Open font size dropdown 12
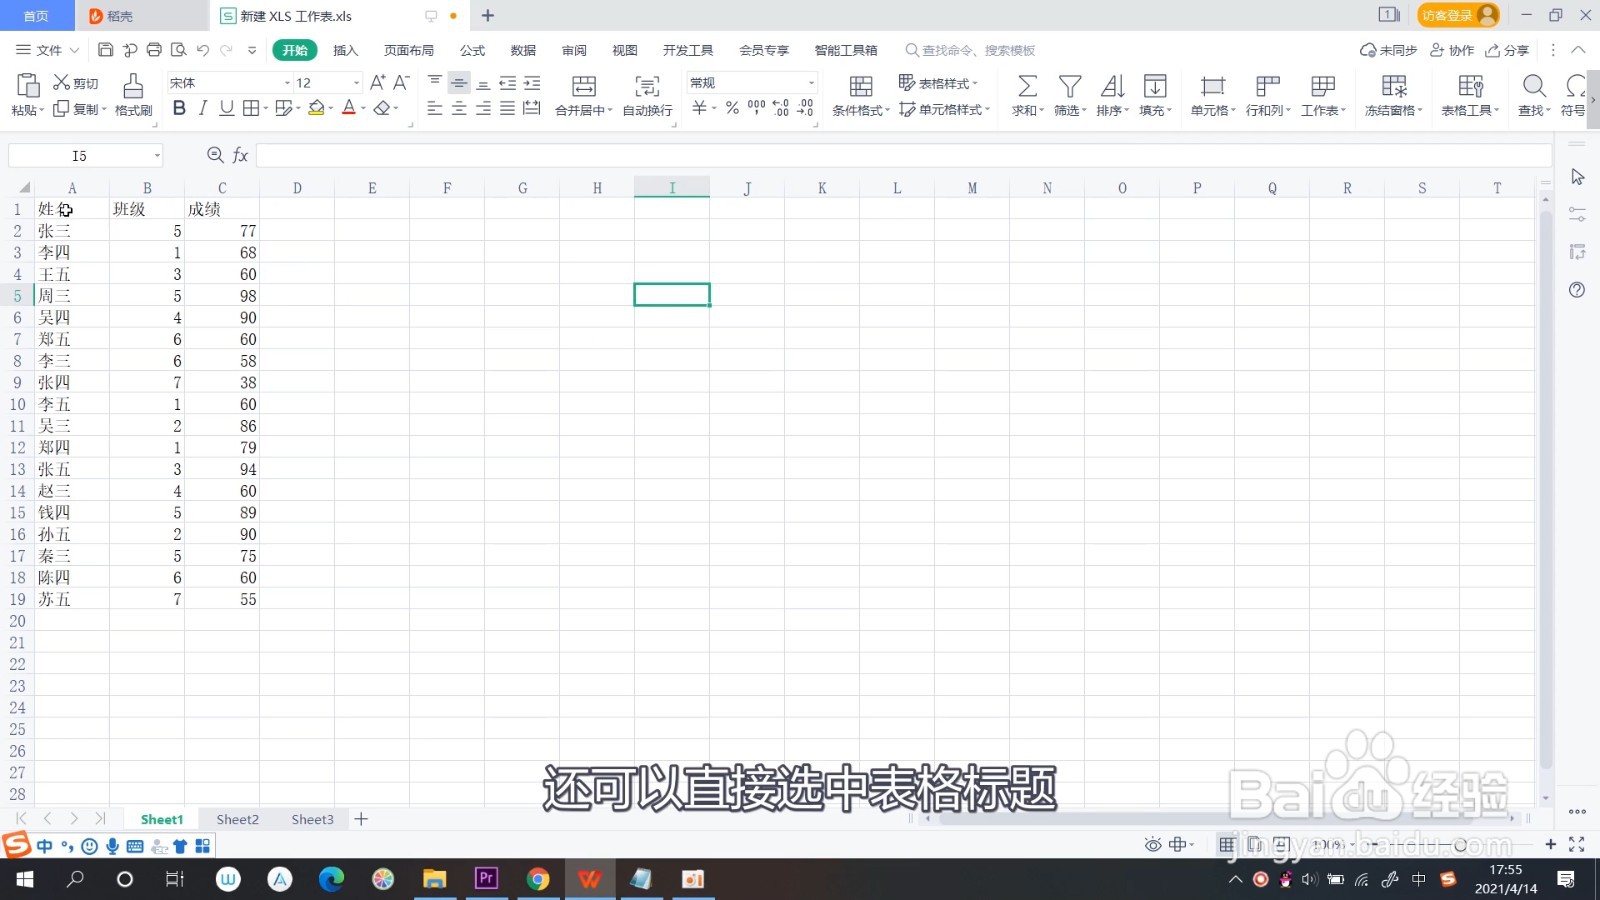This screenshot has width=1600, height=900. pyautogui.click(x=356, y=83)
